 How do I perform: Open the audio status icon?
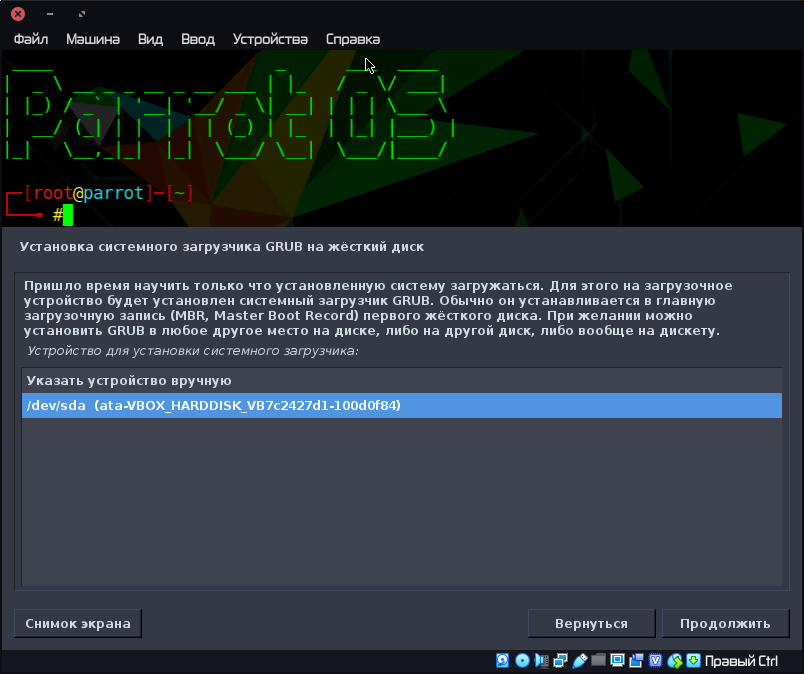pos(541,661)
